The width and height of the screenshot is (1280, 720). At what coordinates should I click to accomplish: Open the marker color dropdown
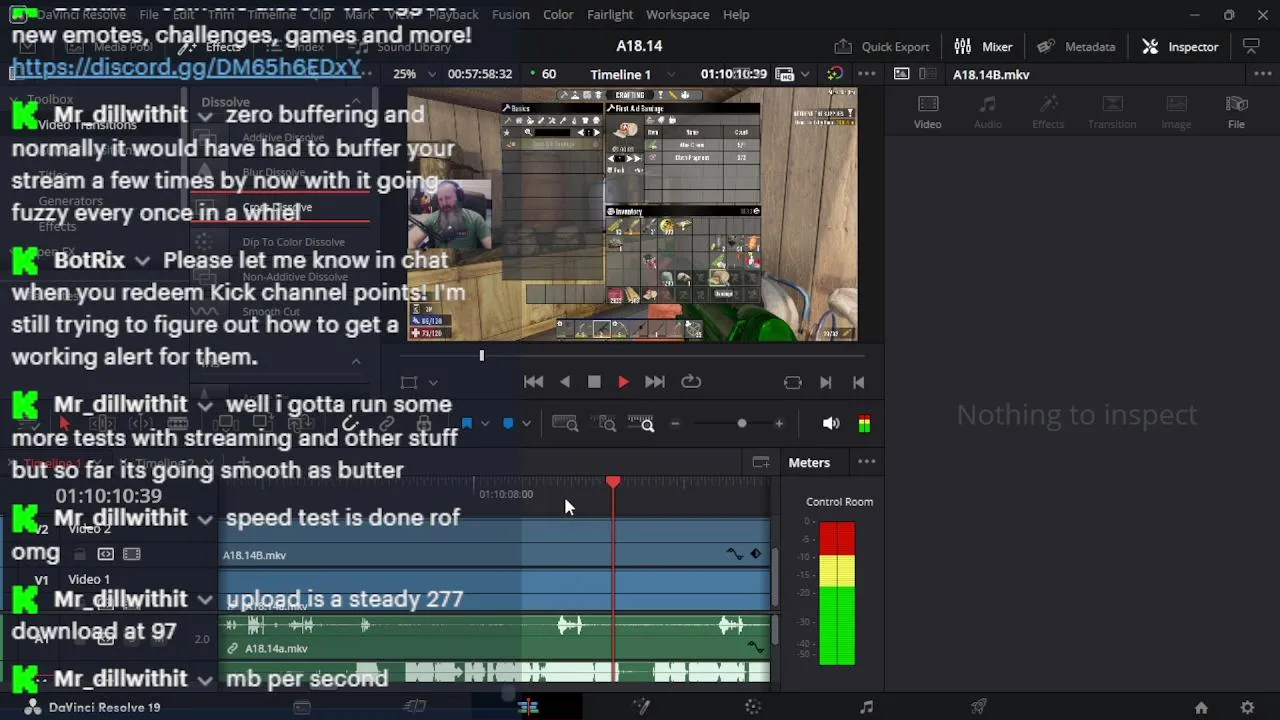[x=526, y=424]
